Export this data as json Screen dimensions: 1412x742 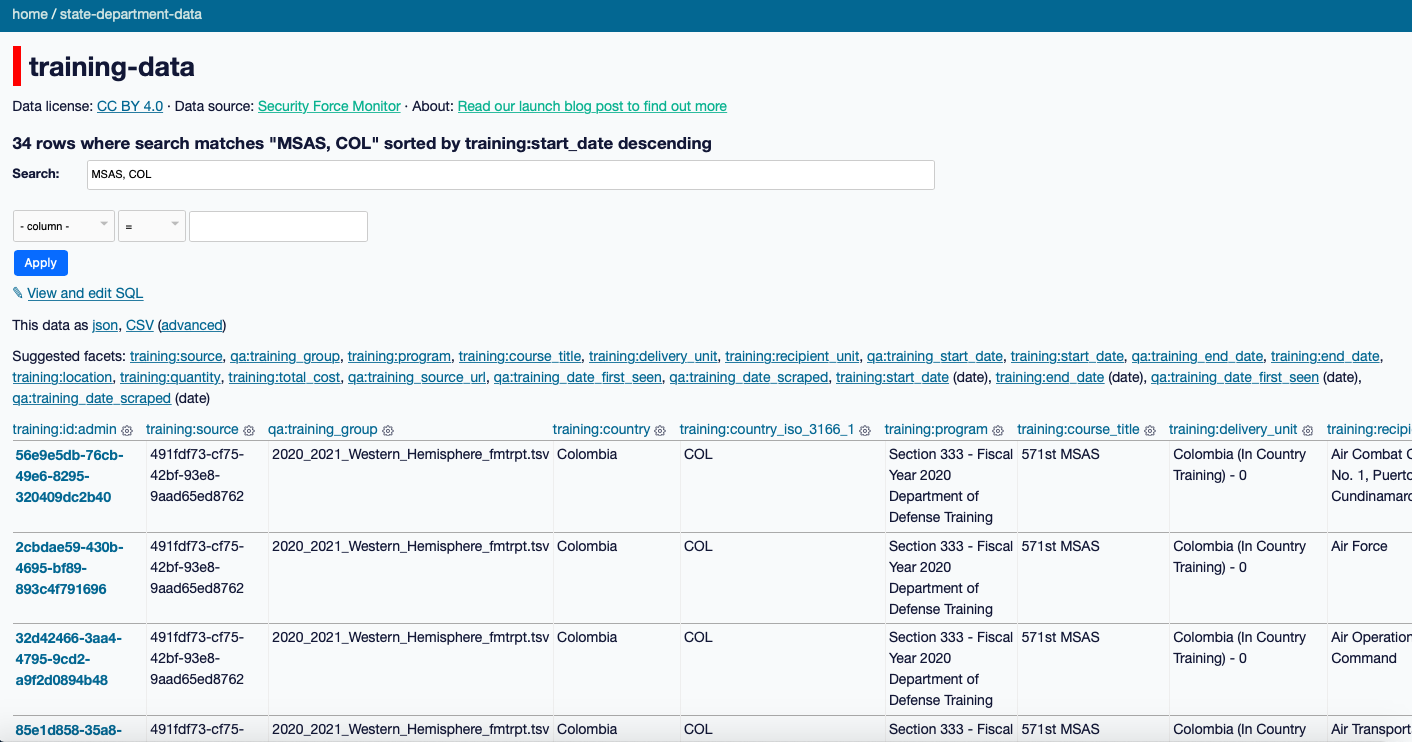click(x=105, y=325)
